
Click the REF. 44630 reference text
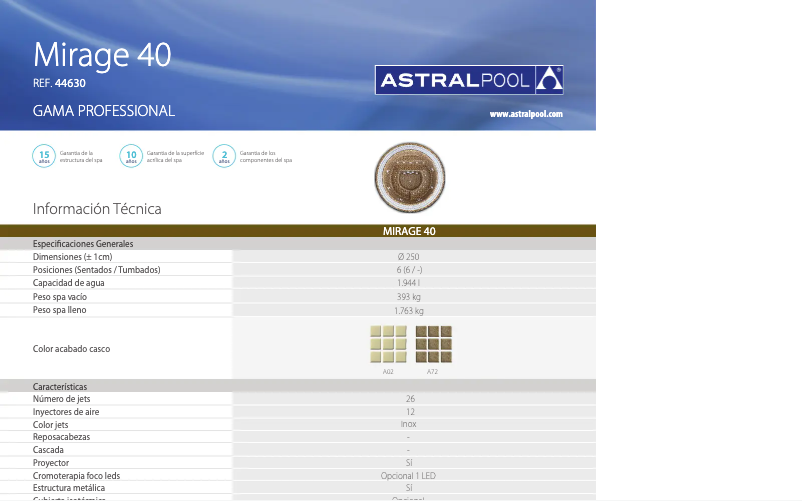coord(59,84)
